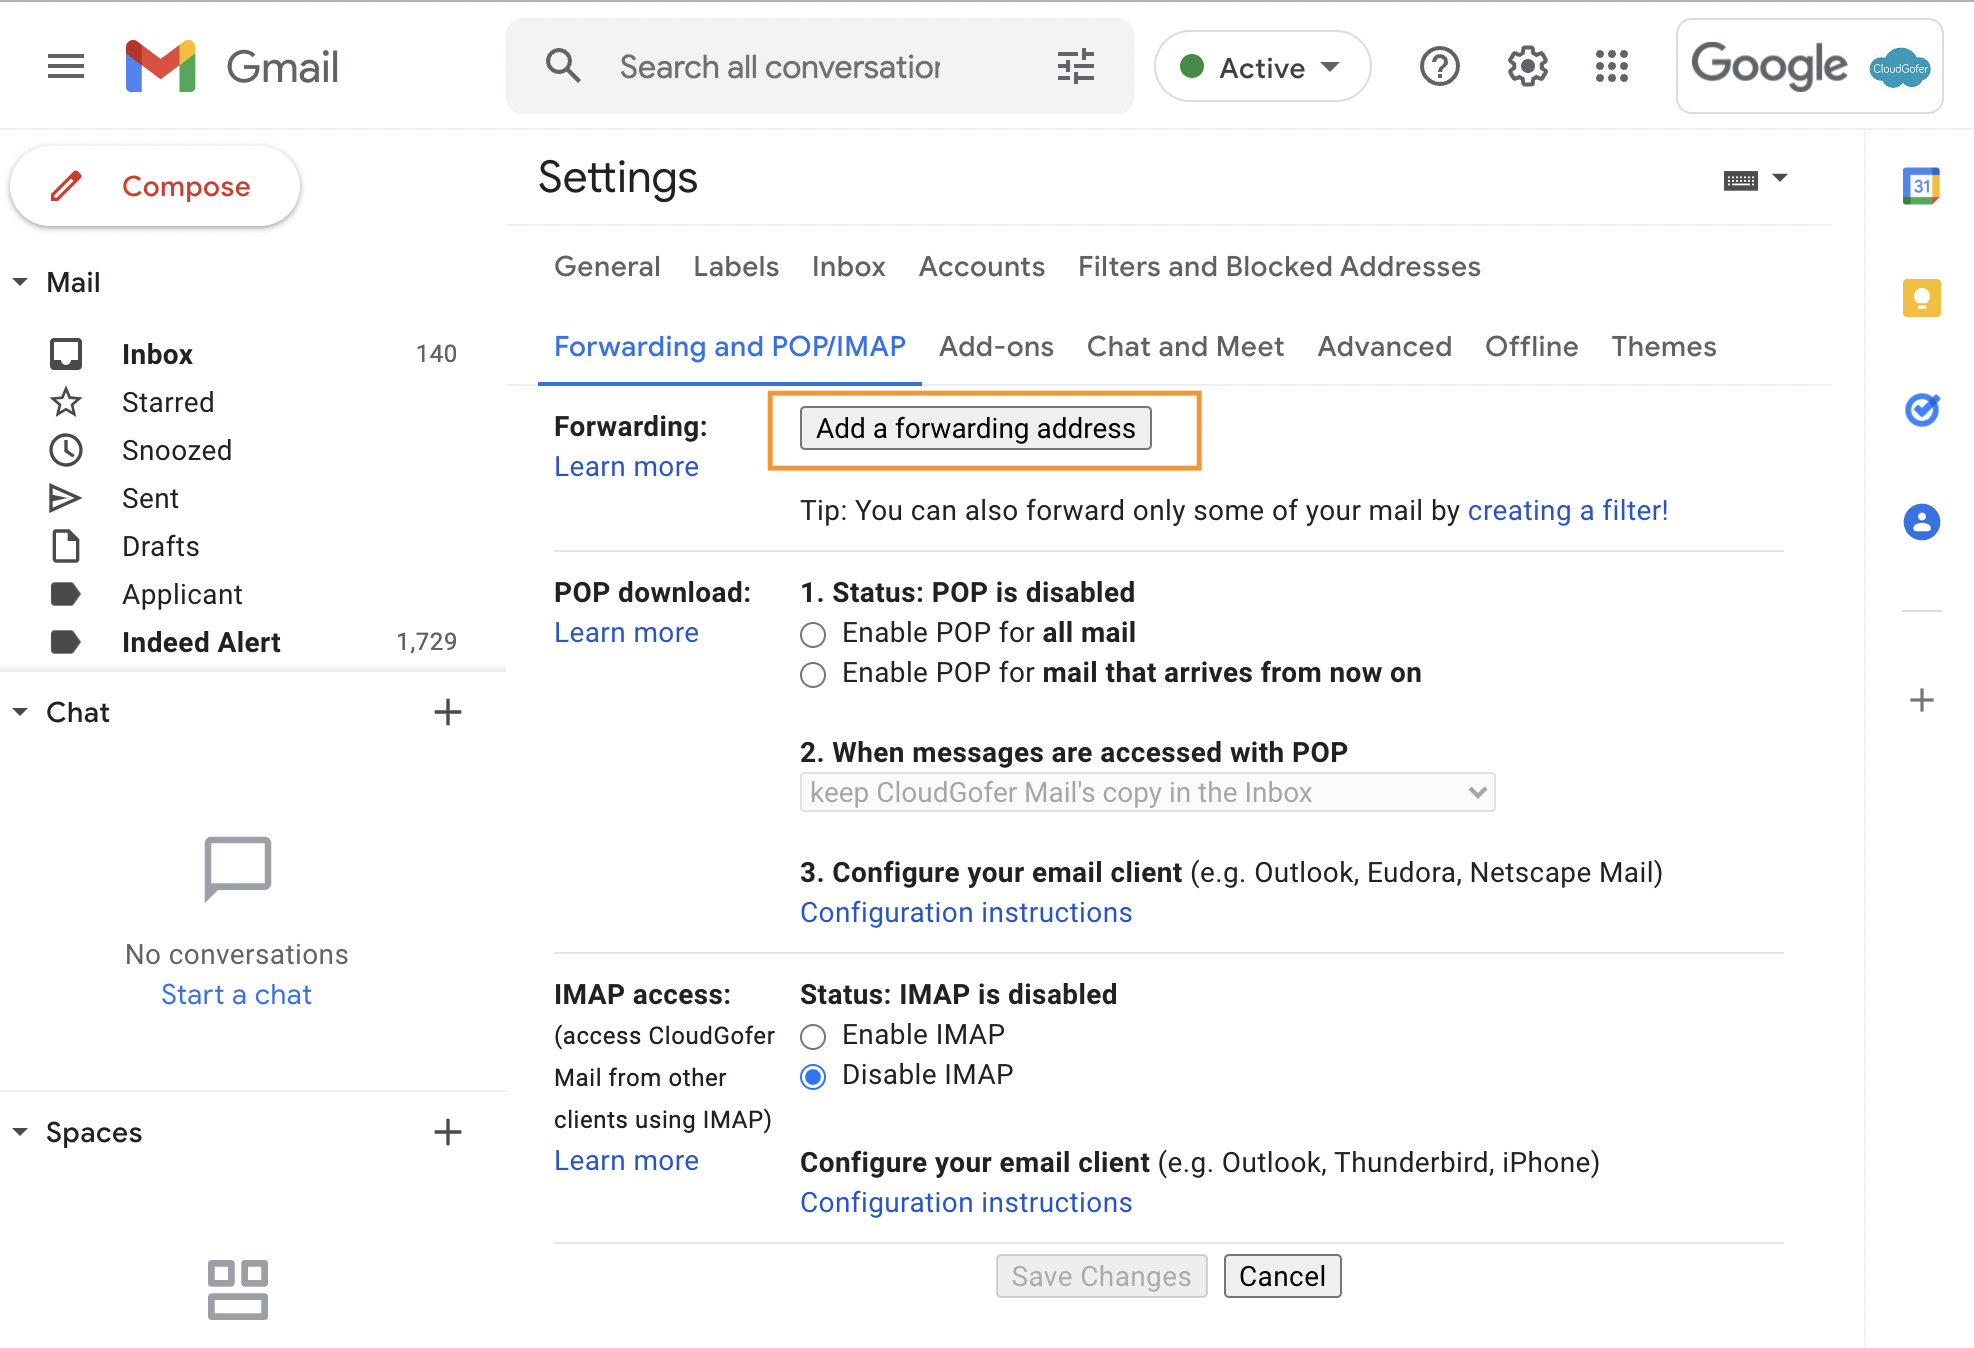The height and width of the screenshot is (1348, 1974).
Task: Switch to the Offline tab
Action: [1531, 346]
